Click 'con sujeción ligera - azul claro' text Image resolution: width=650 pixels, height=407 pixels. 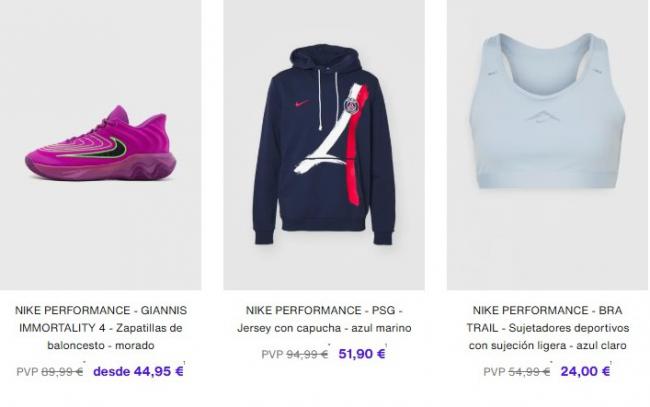pyautogui.click(x=548, y=345)
